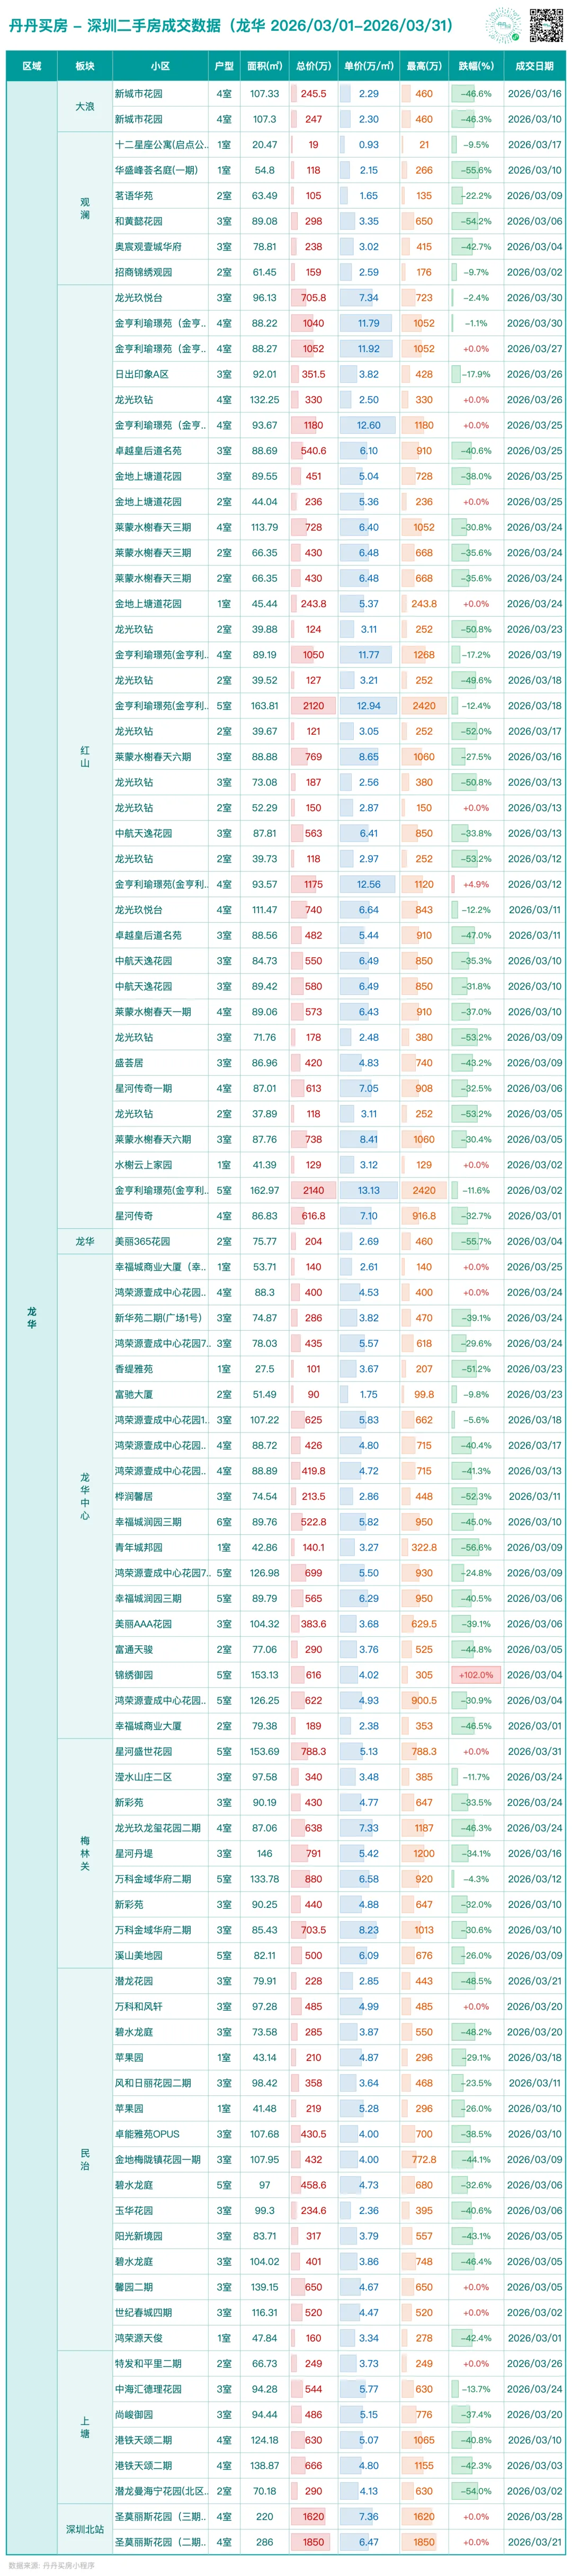
Task: Click the 龙华 cell in the 区域 column
Action: click(x=32, y=1317)
